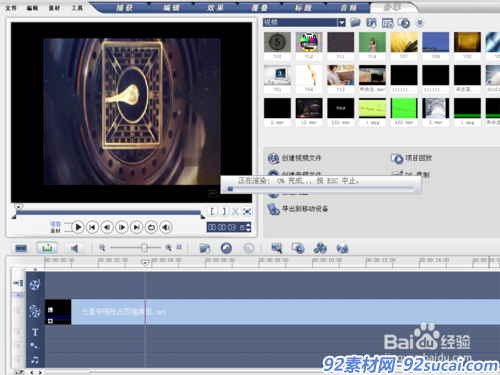Screen dimensions: 500x375
Task: Open the system volume control
Action: click(166, 227)
